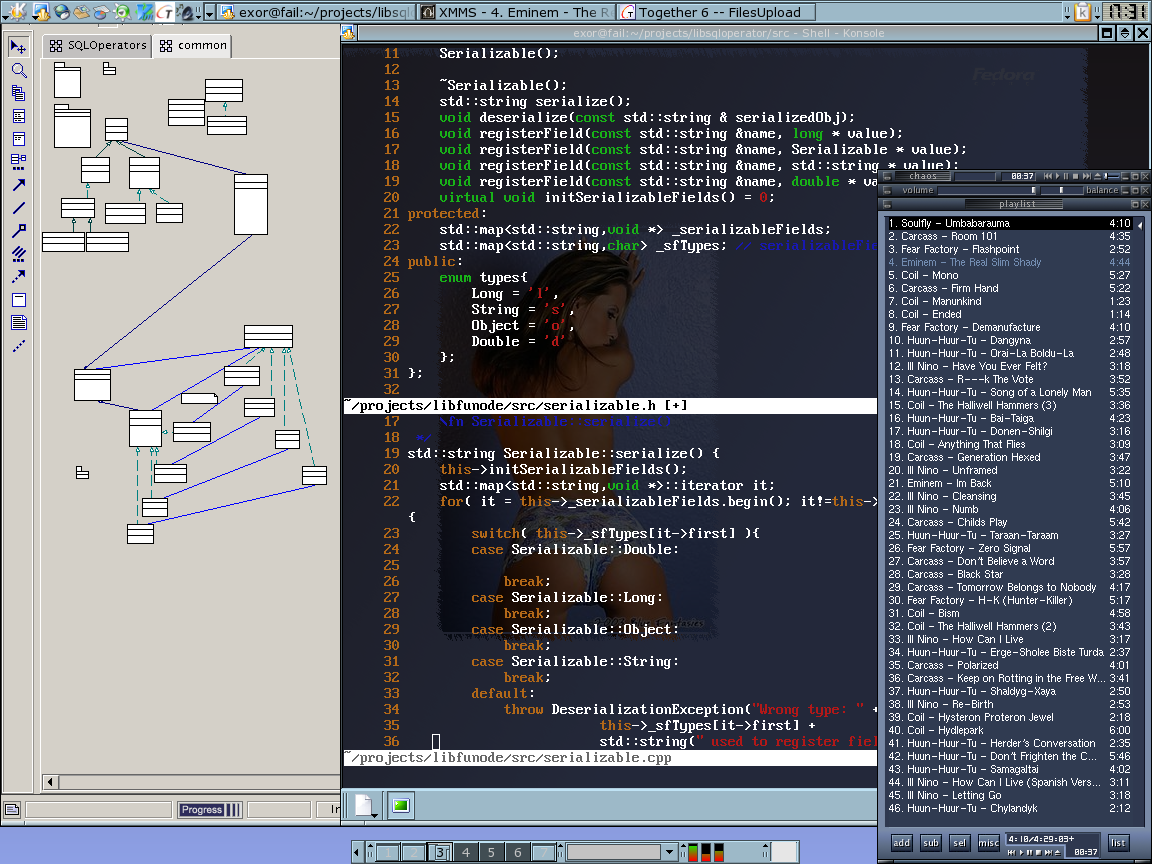Switch to virtual desktop 5
The height and width of the screenshot is (864, 1152).
(491, 852)
